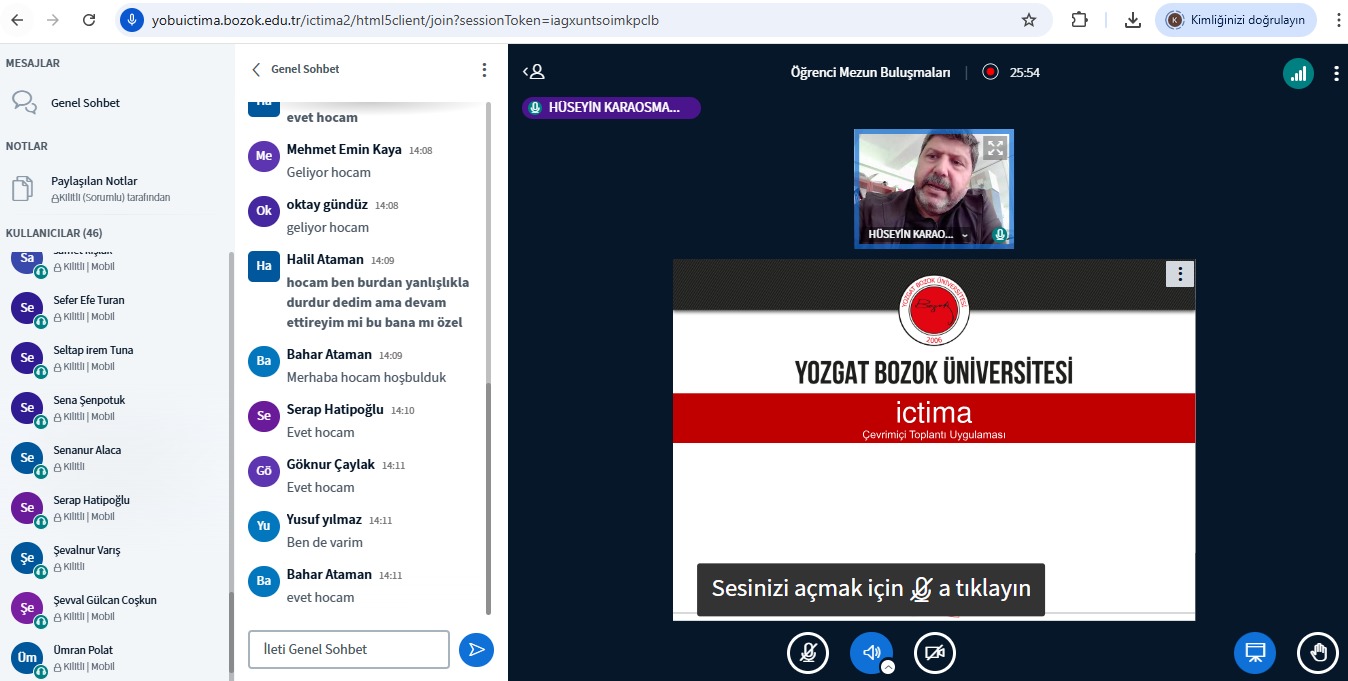1348x681 pixels.
Task: Click Sefer Efe Turan's avatar icon
Action: pyautogui.click(x=27, y=307)
